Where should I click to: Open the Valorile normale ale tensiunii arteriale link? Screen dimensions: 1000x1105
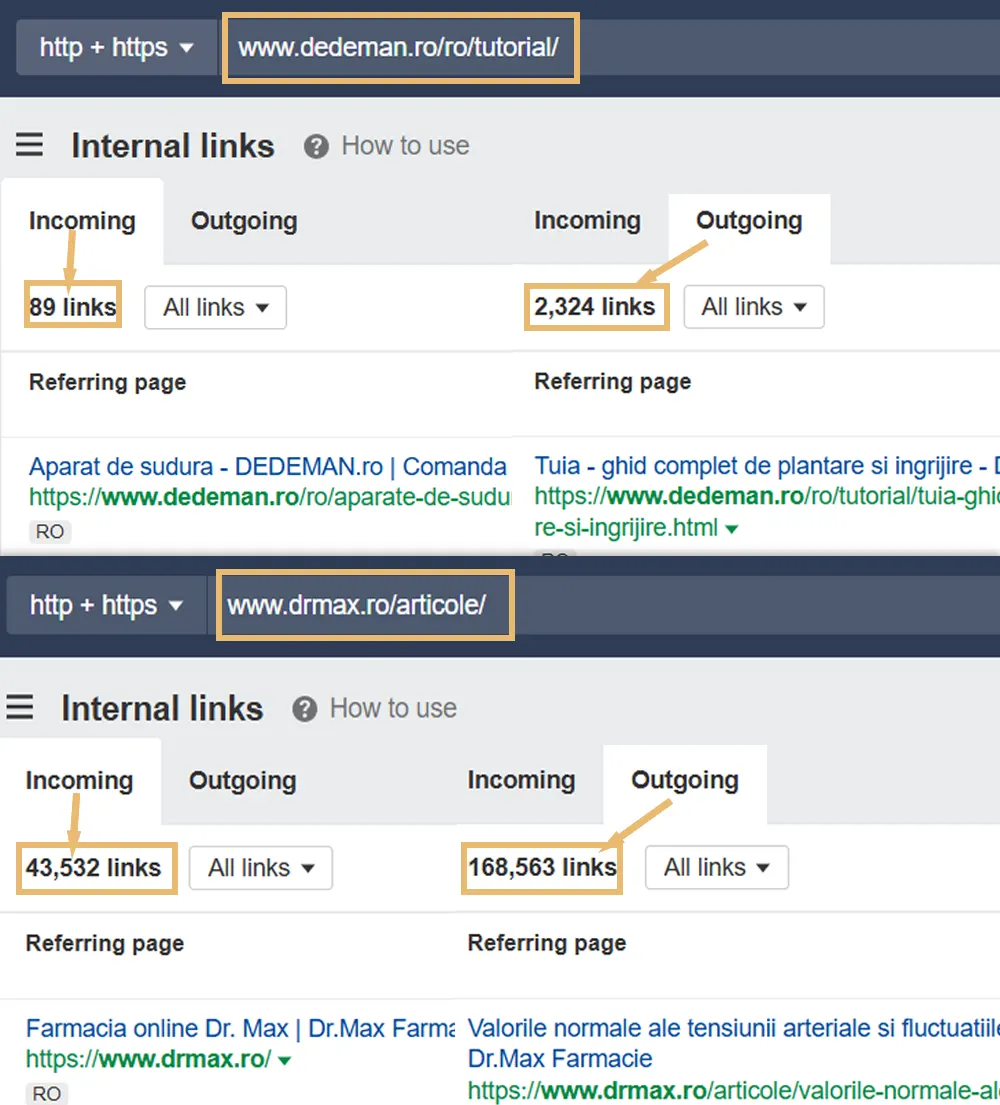point(730,1028)
